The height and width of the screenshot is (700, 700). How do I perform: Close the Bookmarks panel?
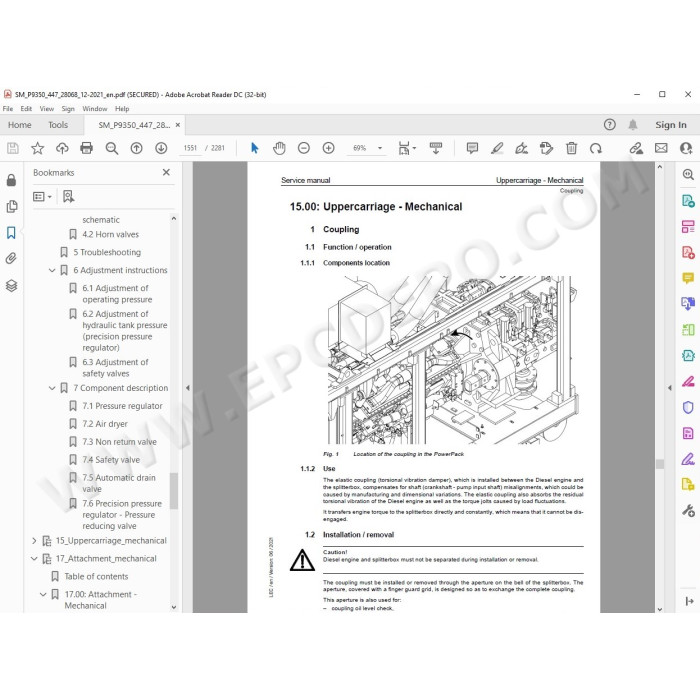tap(166, 172)
